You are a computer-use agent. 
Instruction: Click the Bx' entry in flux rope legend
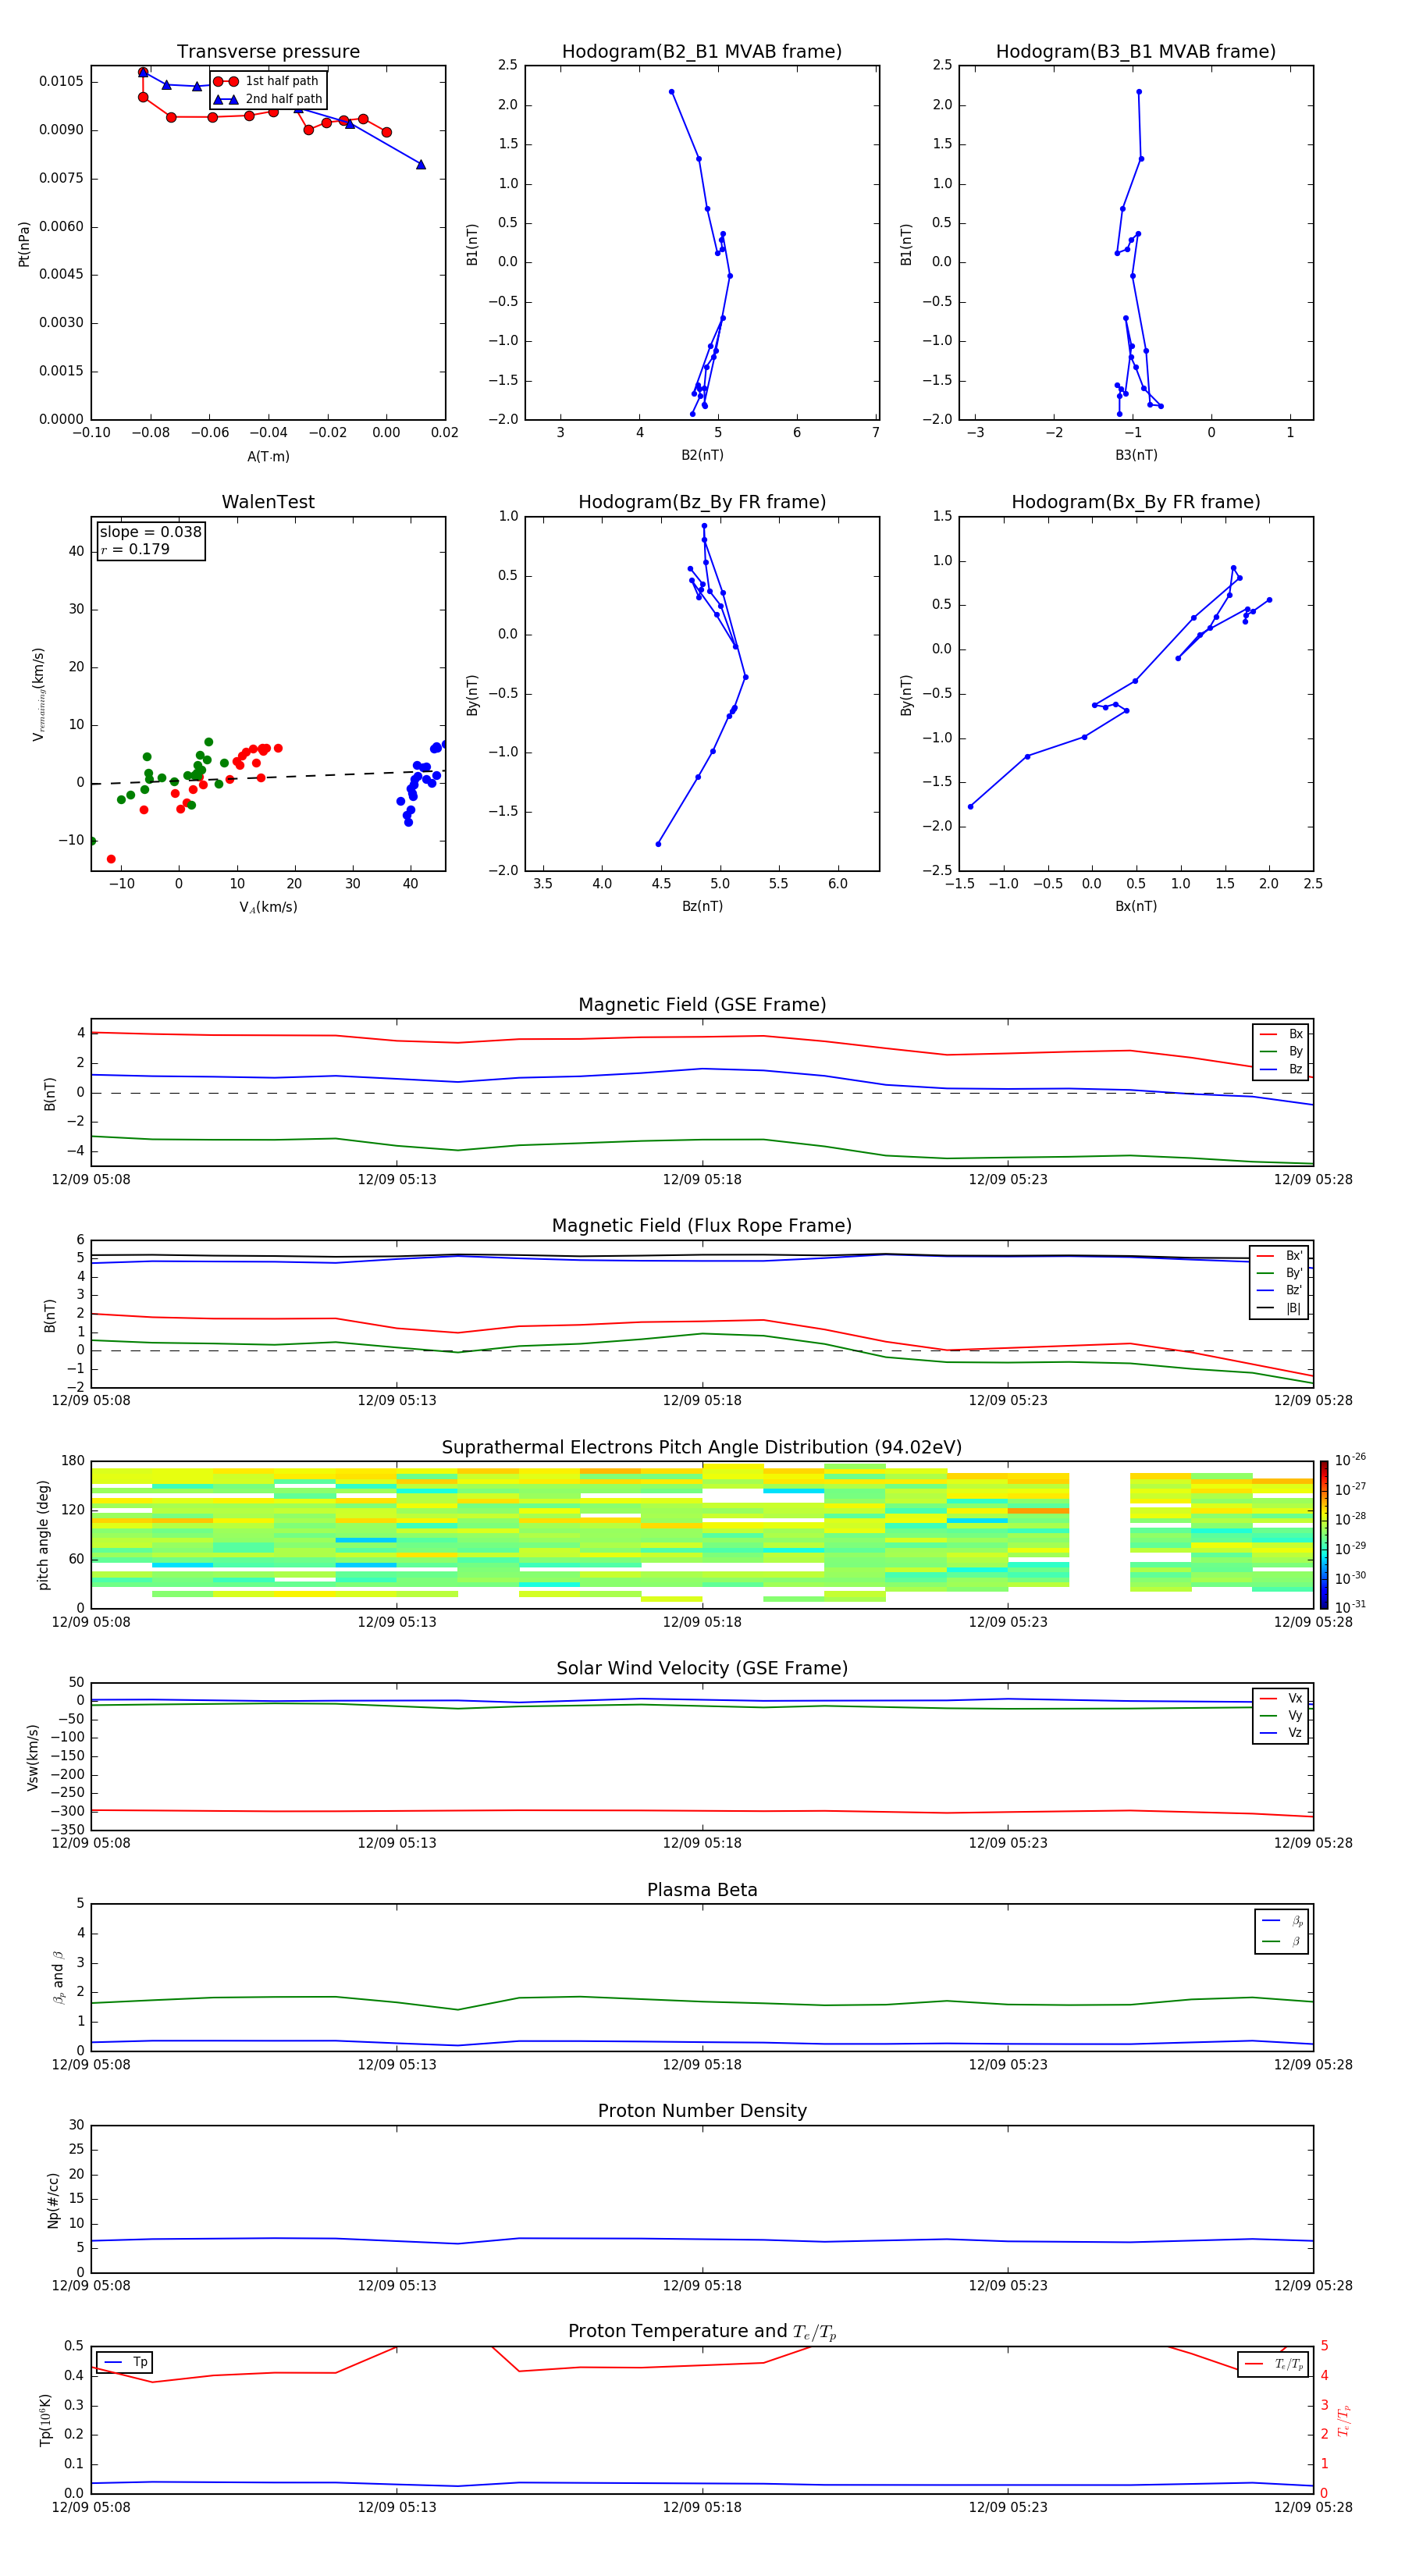pyautogui.click(x=1279, y=1256)
